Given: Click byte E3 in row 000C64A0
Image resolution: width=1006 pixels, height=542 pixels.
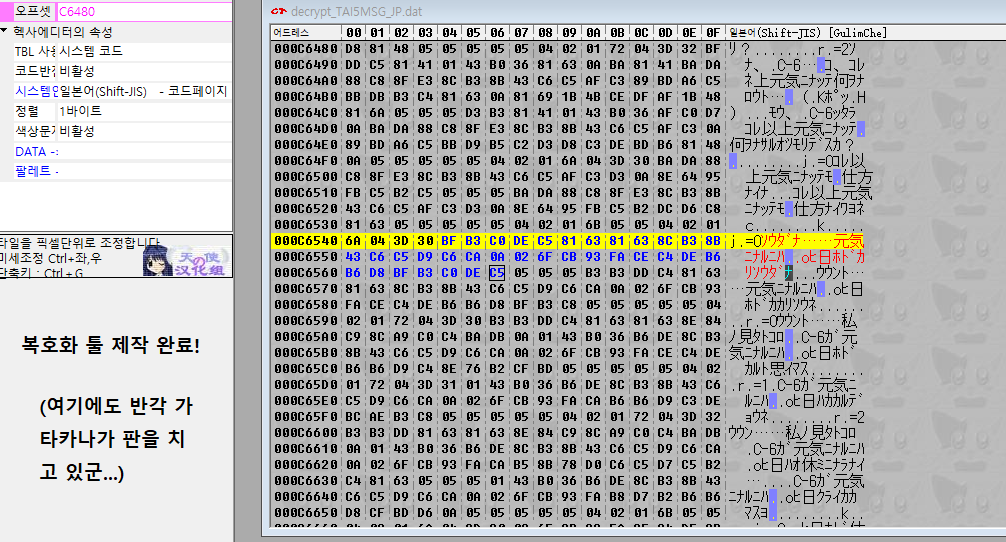Looking at the screenshot, I should (425, 81).
